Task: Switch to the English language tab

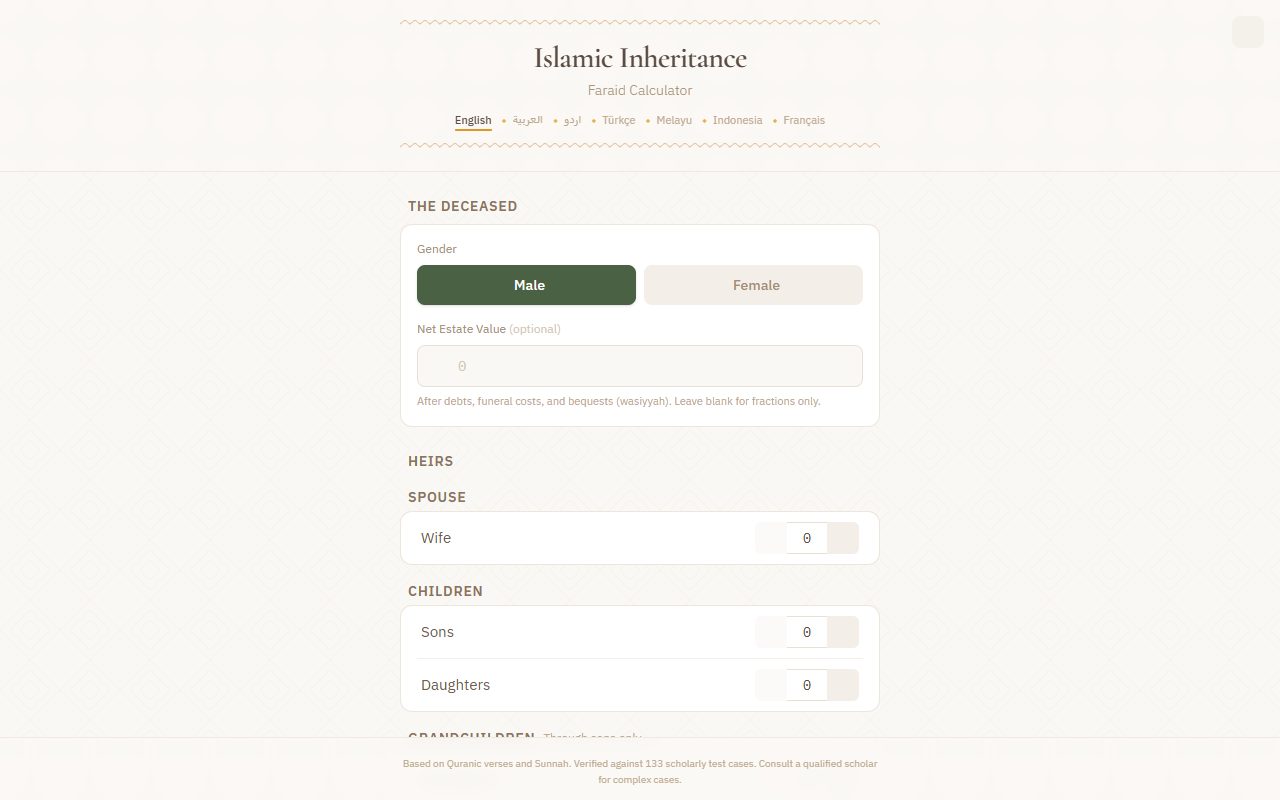Action: point(473,121)
